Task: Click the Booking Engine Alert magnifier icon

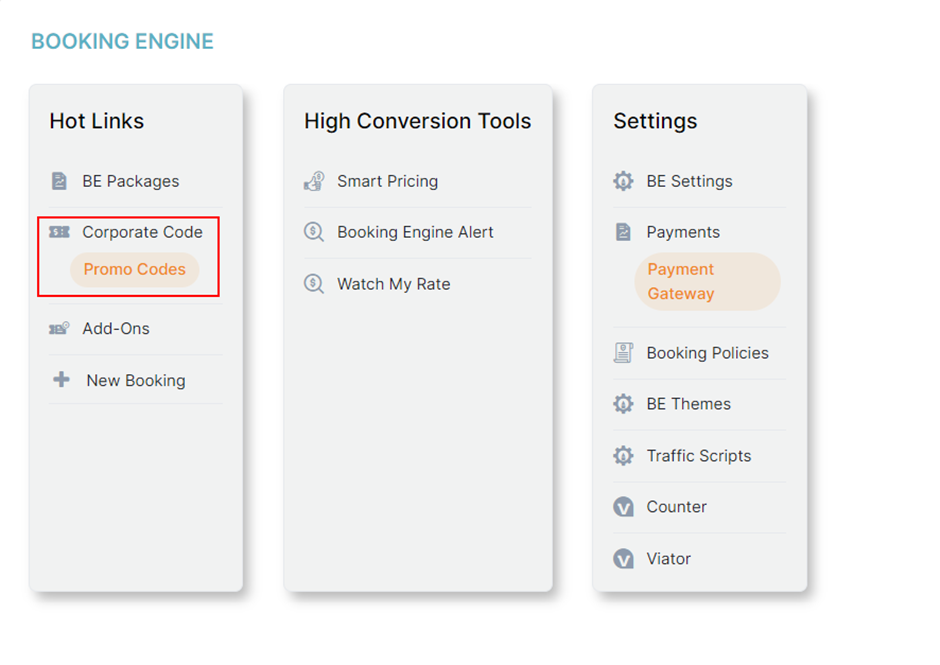Action: [314, 232]
